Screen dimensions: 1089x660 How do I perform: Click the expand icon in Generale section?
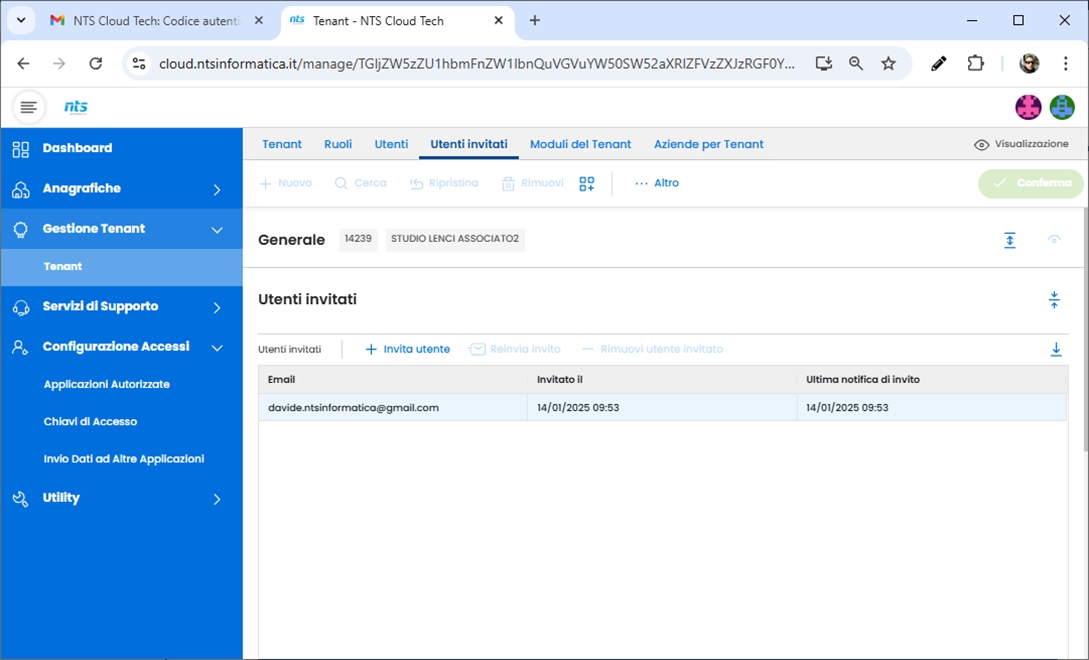coord(1010,240)
